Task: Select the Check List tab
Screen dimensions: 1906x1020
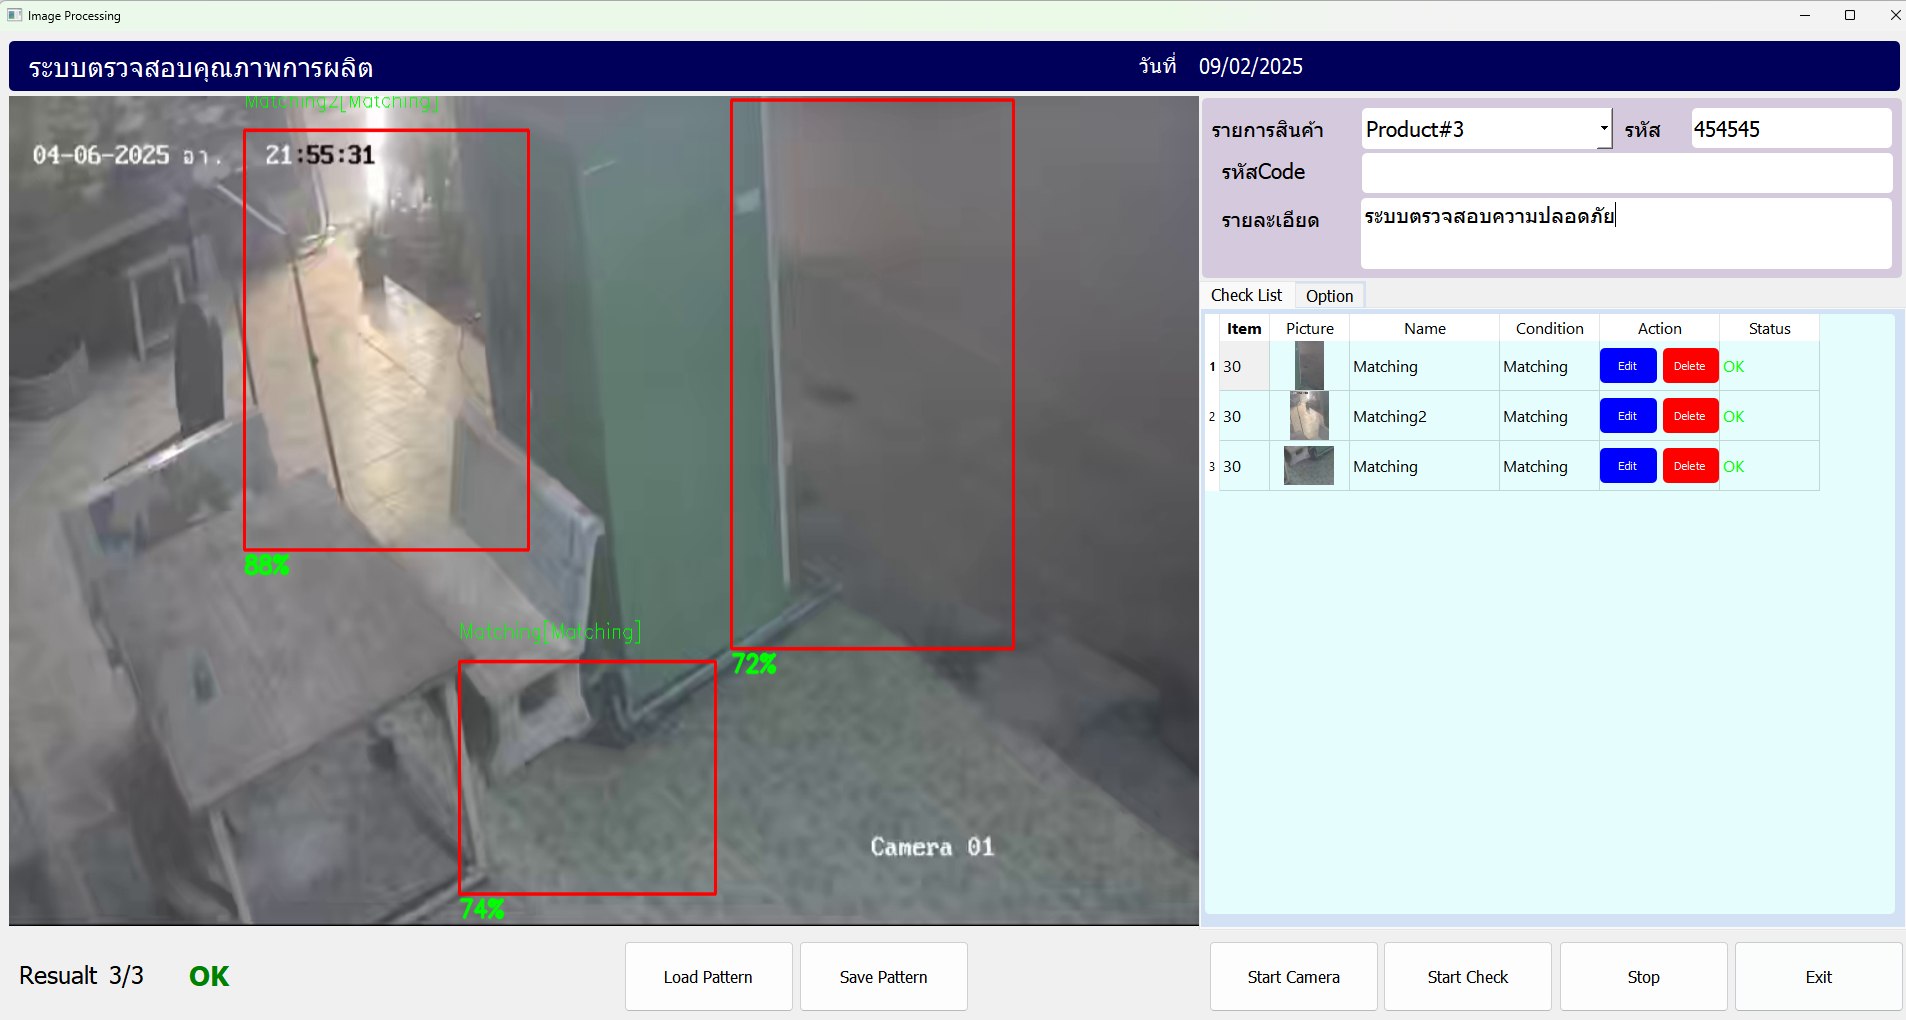Action: coord(1245,295)
